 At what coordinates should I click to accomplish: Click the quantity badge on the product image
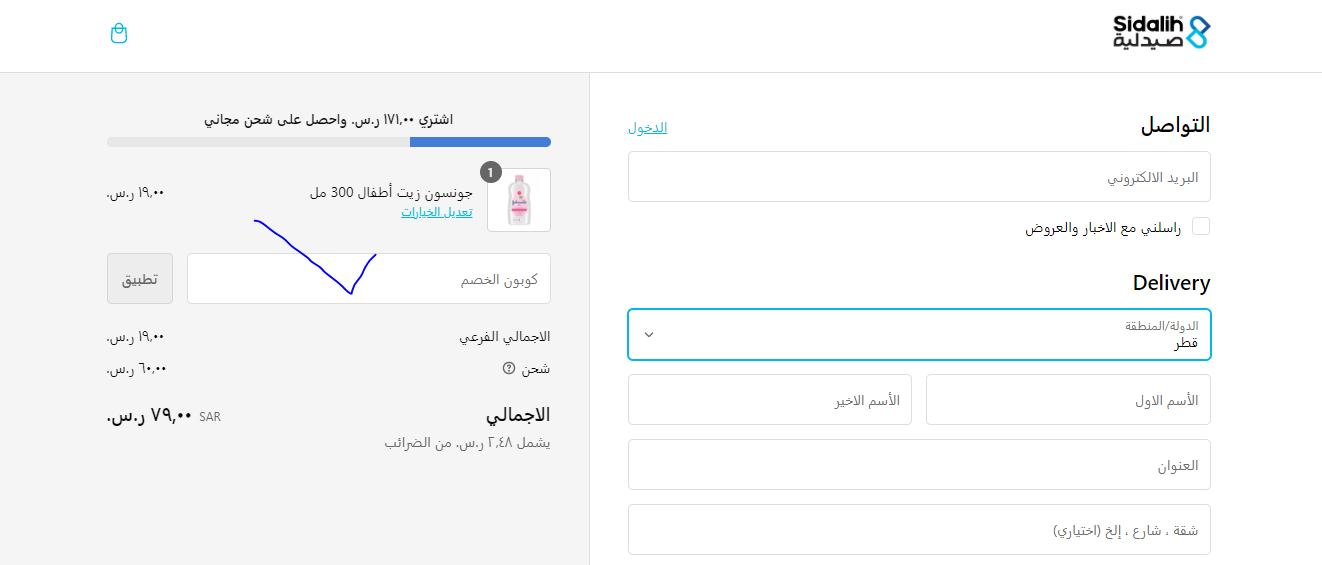click(490, 173)
